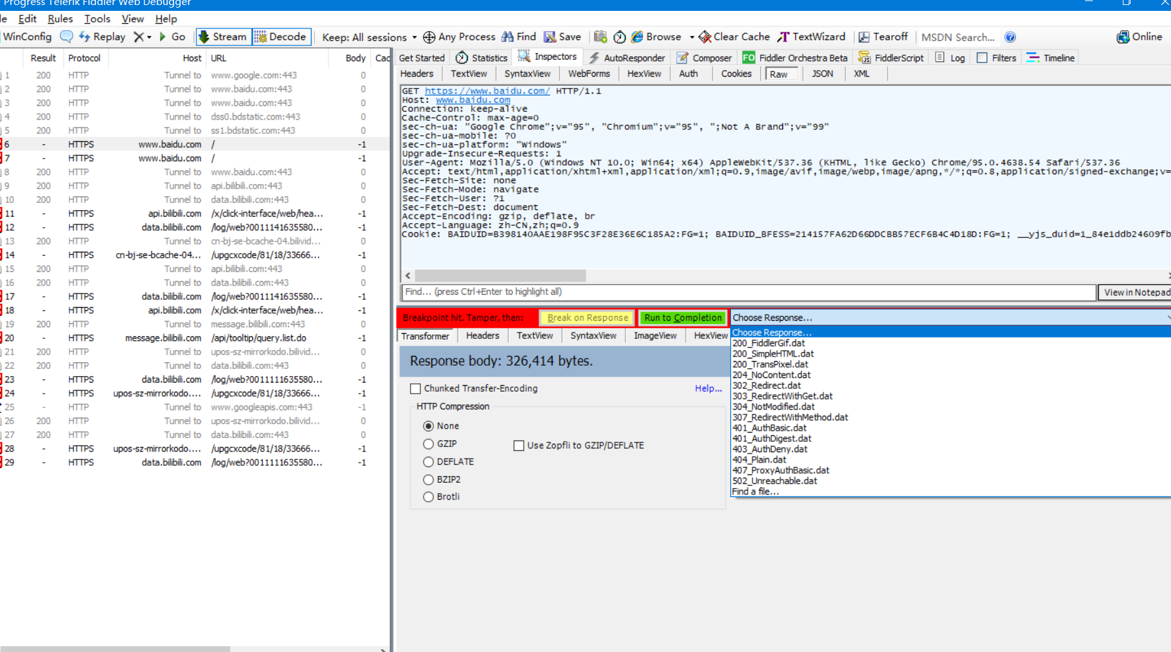
Task: Open the Composer tab
Action: pos(704,58)
